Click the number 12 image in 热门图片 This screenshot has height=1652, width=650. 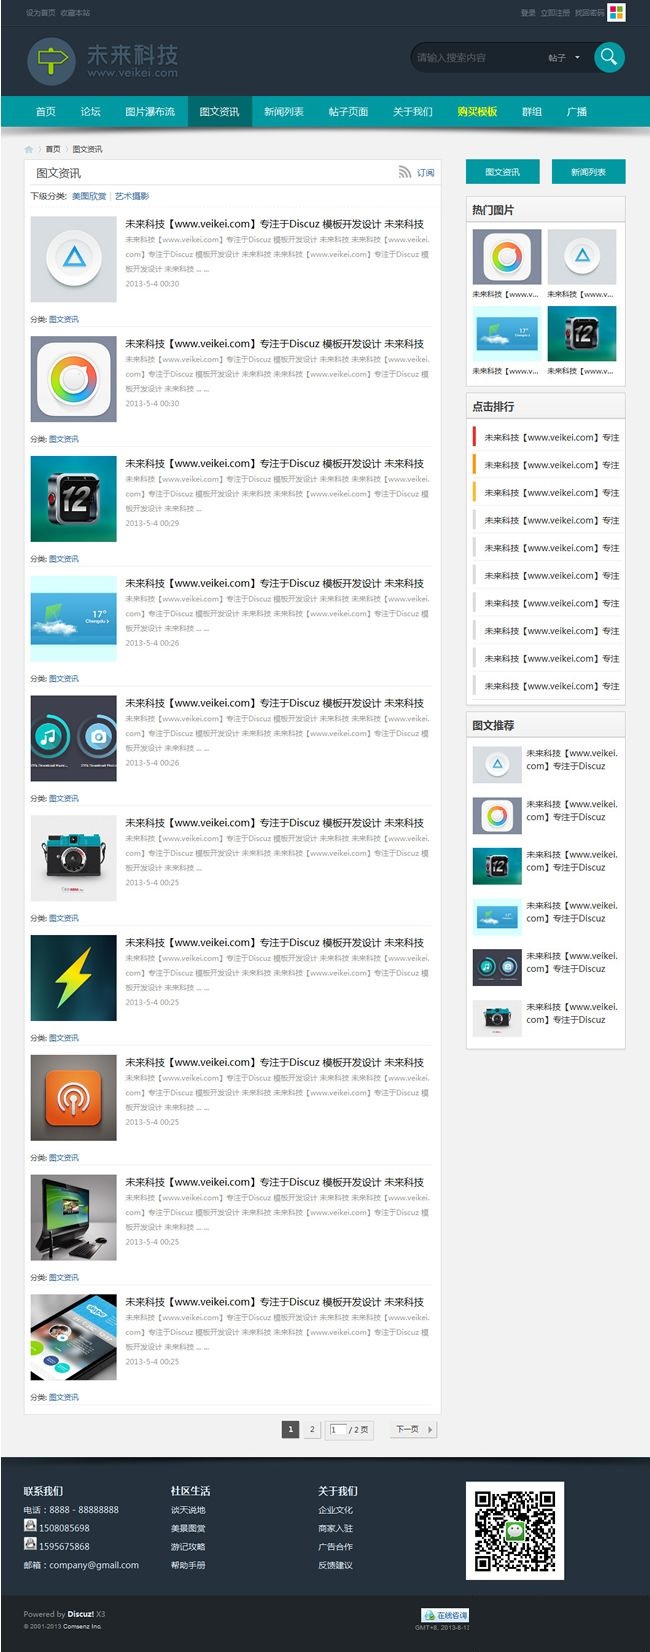point(582,333)
